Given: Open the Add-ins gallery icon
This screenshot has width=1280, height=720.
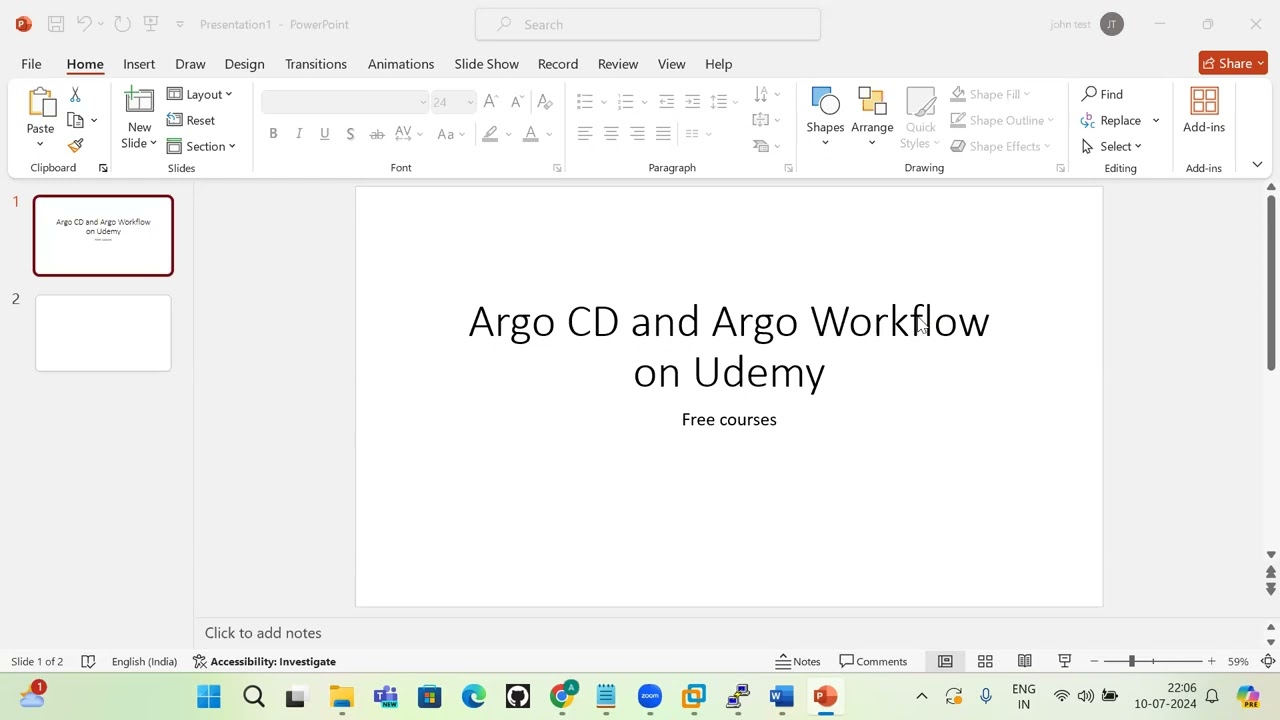Looking at the screenshot, I should 1204,101.
